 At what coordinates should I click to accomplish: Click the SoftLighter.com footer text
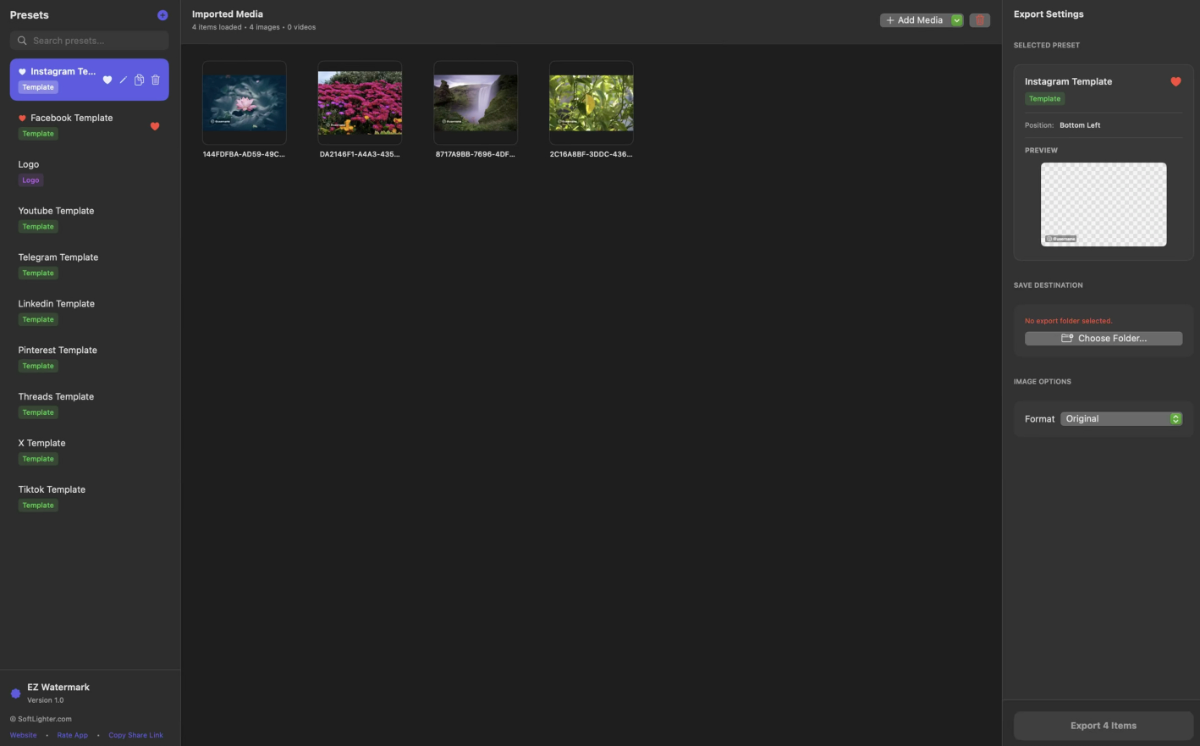41,719
